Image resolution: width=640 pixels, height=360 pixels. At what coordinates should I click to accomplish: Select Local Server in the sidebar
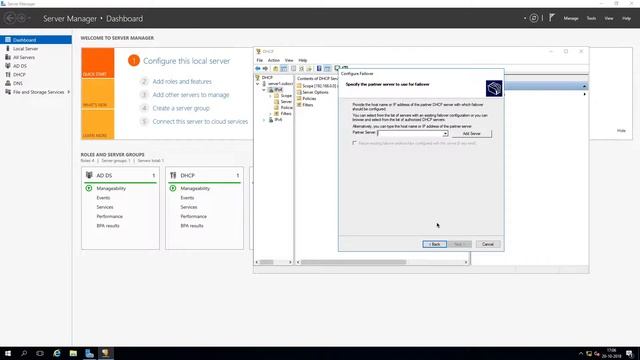[25, 49]
